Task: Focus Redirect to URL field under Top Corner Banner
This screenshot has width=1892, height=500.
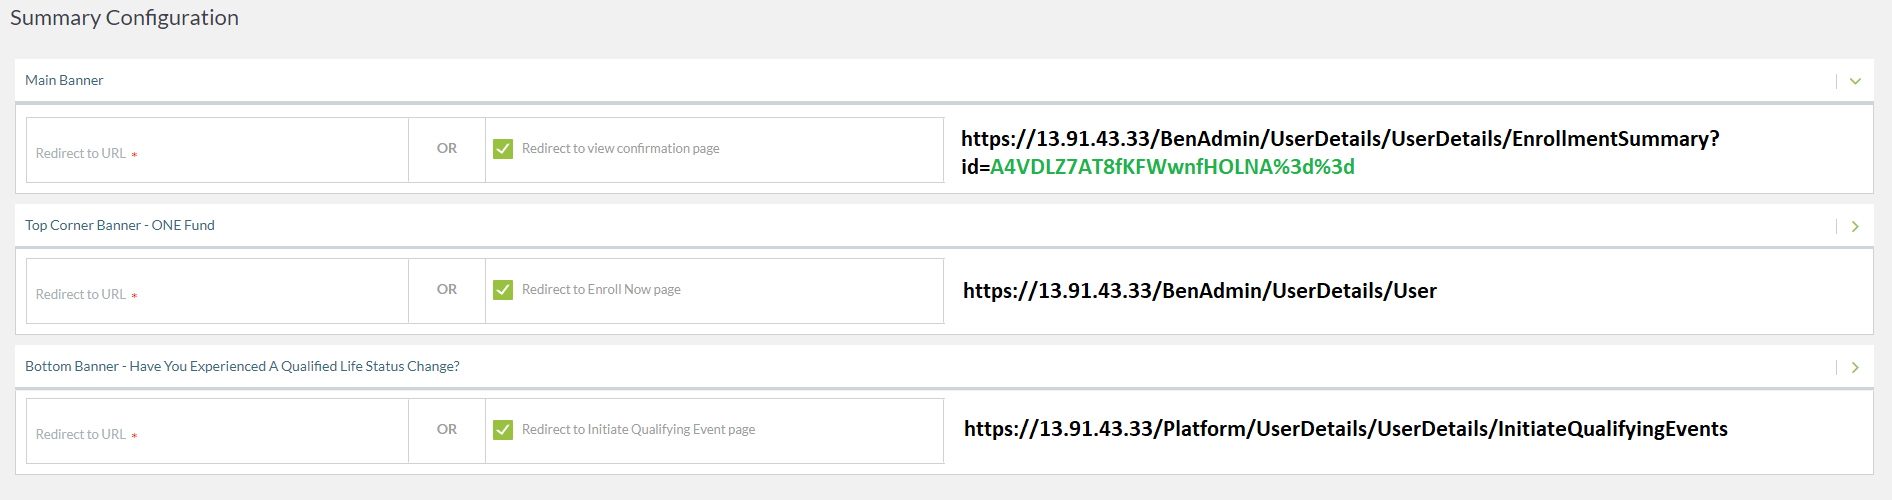Action: 217,292
